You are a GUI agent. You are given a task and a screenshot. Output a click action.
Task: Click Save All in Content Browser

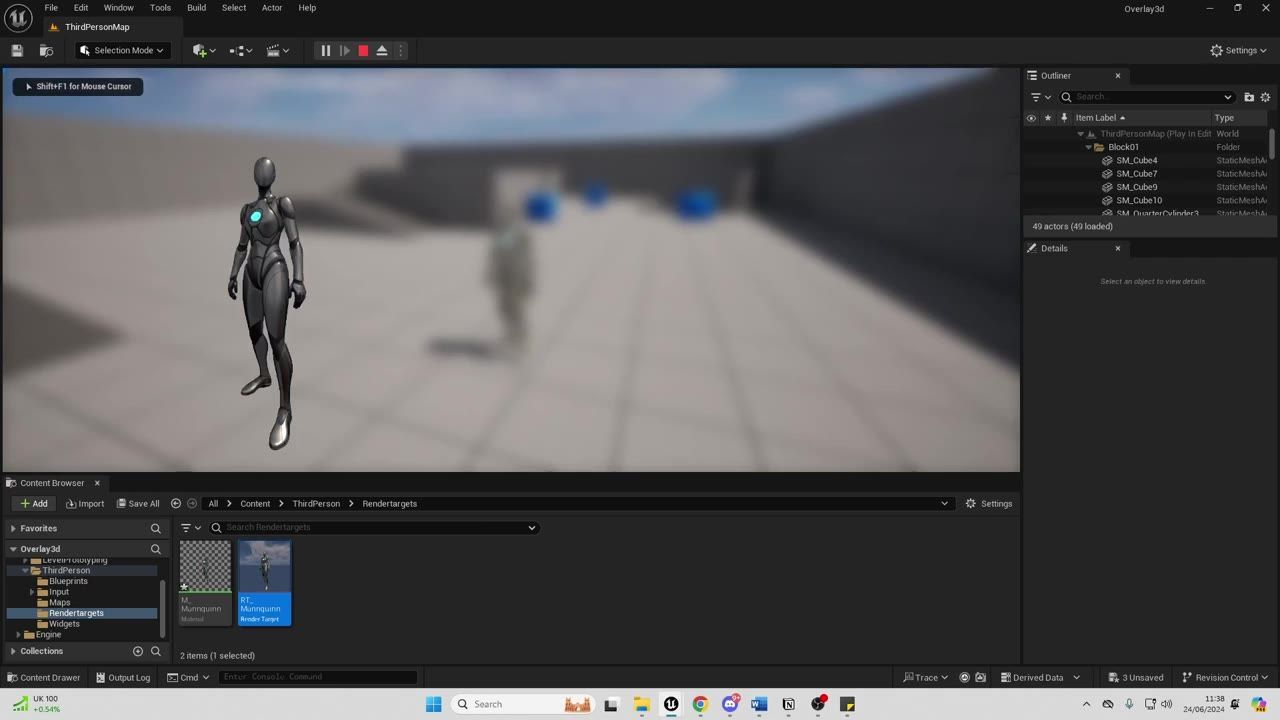pos(138,504)
